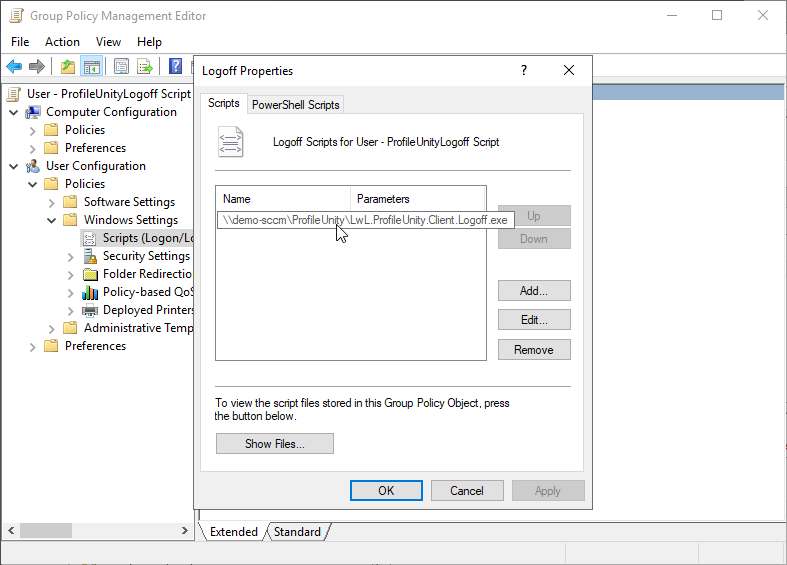Expand the Administrative Templates node
Viewport: 787px width, 565px height.
(52, 329)
